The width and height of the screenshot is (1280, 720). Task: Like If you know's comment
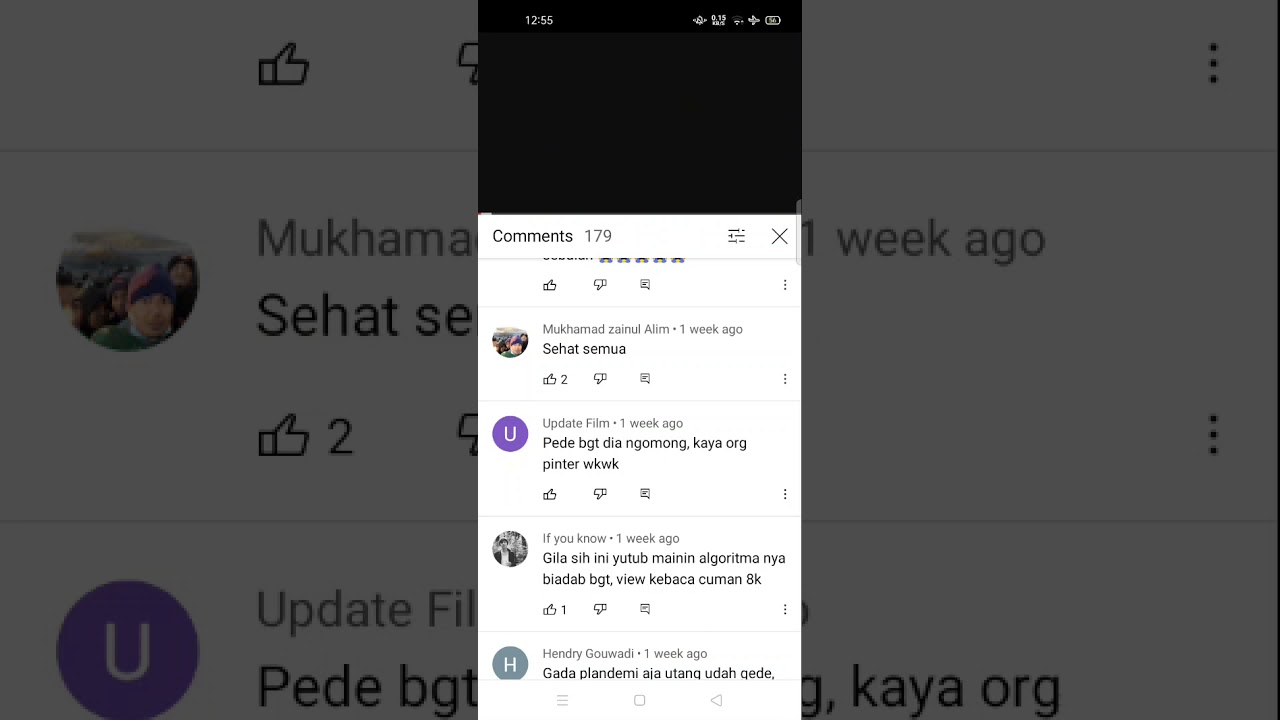(550, 609)
